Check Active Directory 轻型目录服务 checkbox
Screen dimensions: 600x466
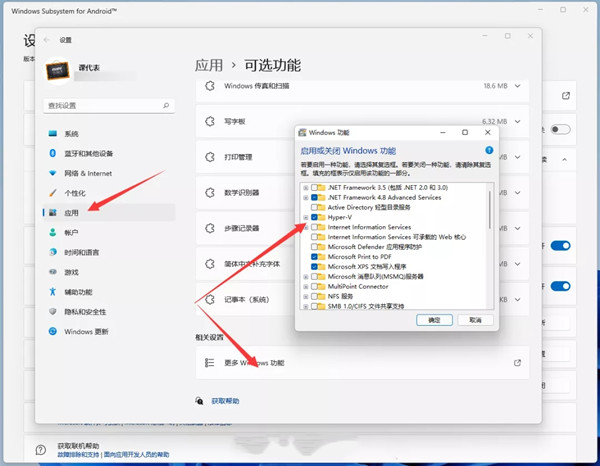click(x=314, y=207)
